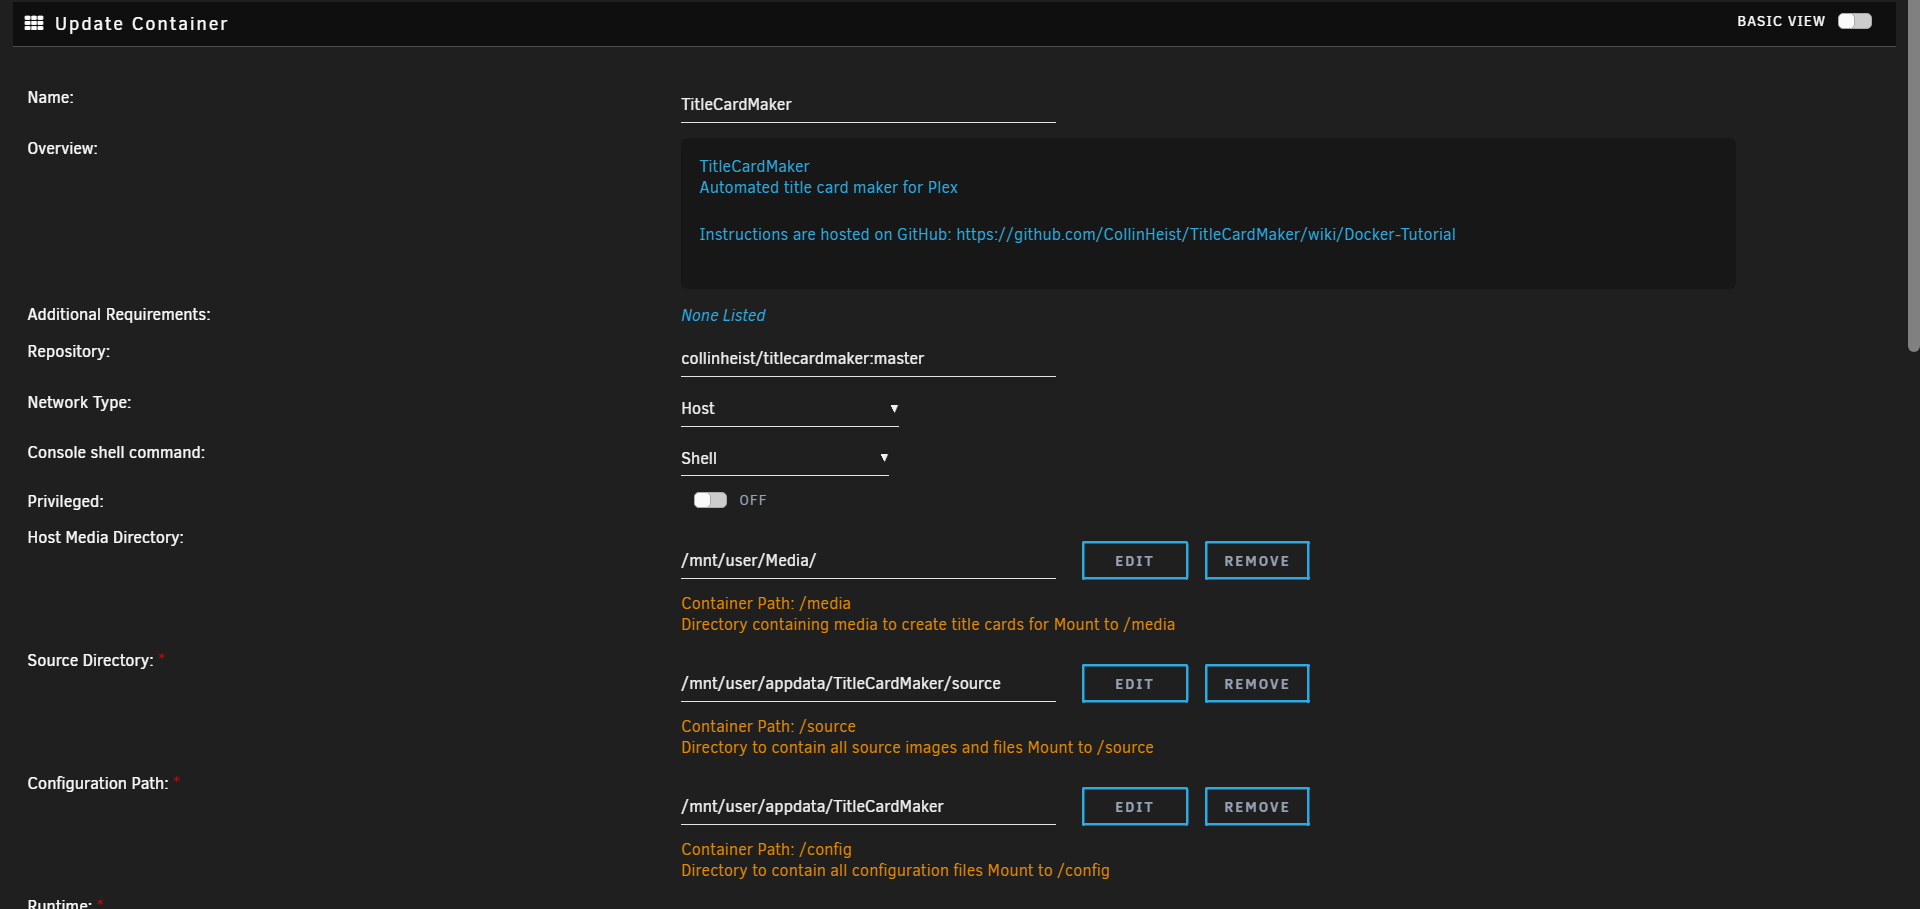Click EDIT for Source Directory
This screenshot has height=909, width=1920.
(x=1134, y=683)
